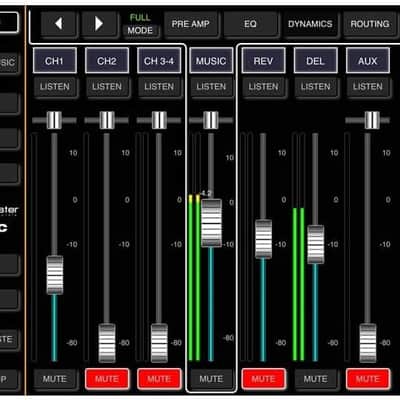
Task: Enable LISTEN on CH1
Action: click(55, 87)
